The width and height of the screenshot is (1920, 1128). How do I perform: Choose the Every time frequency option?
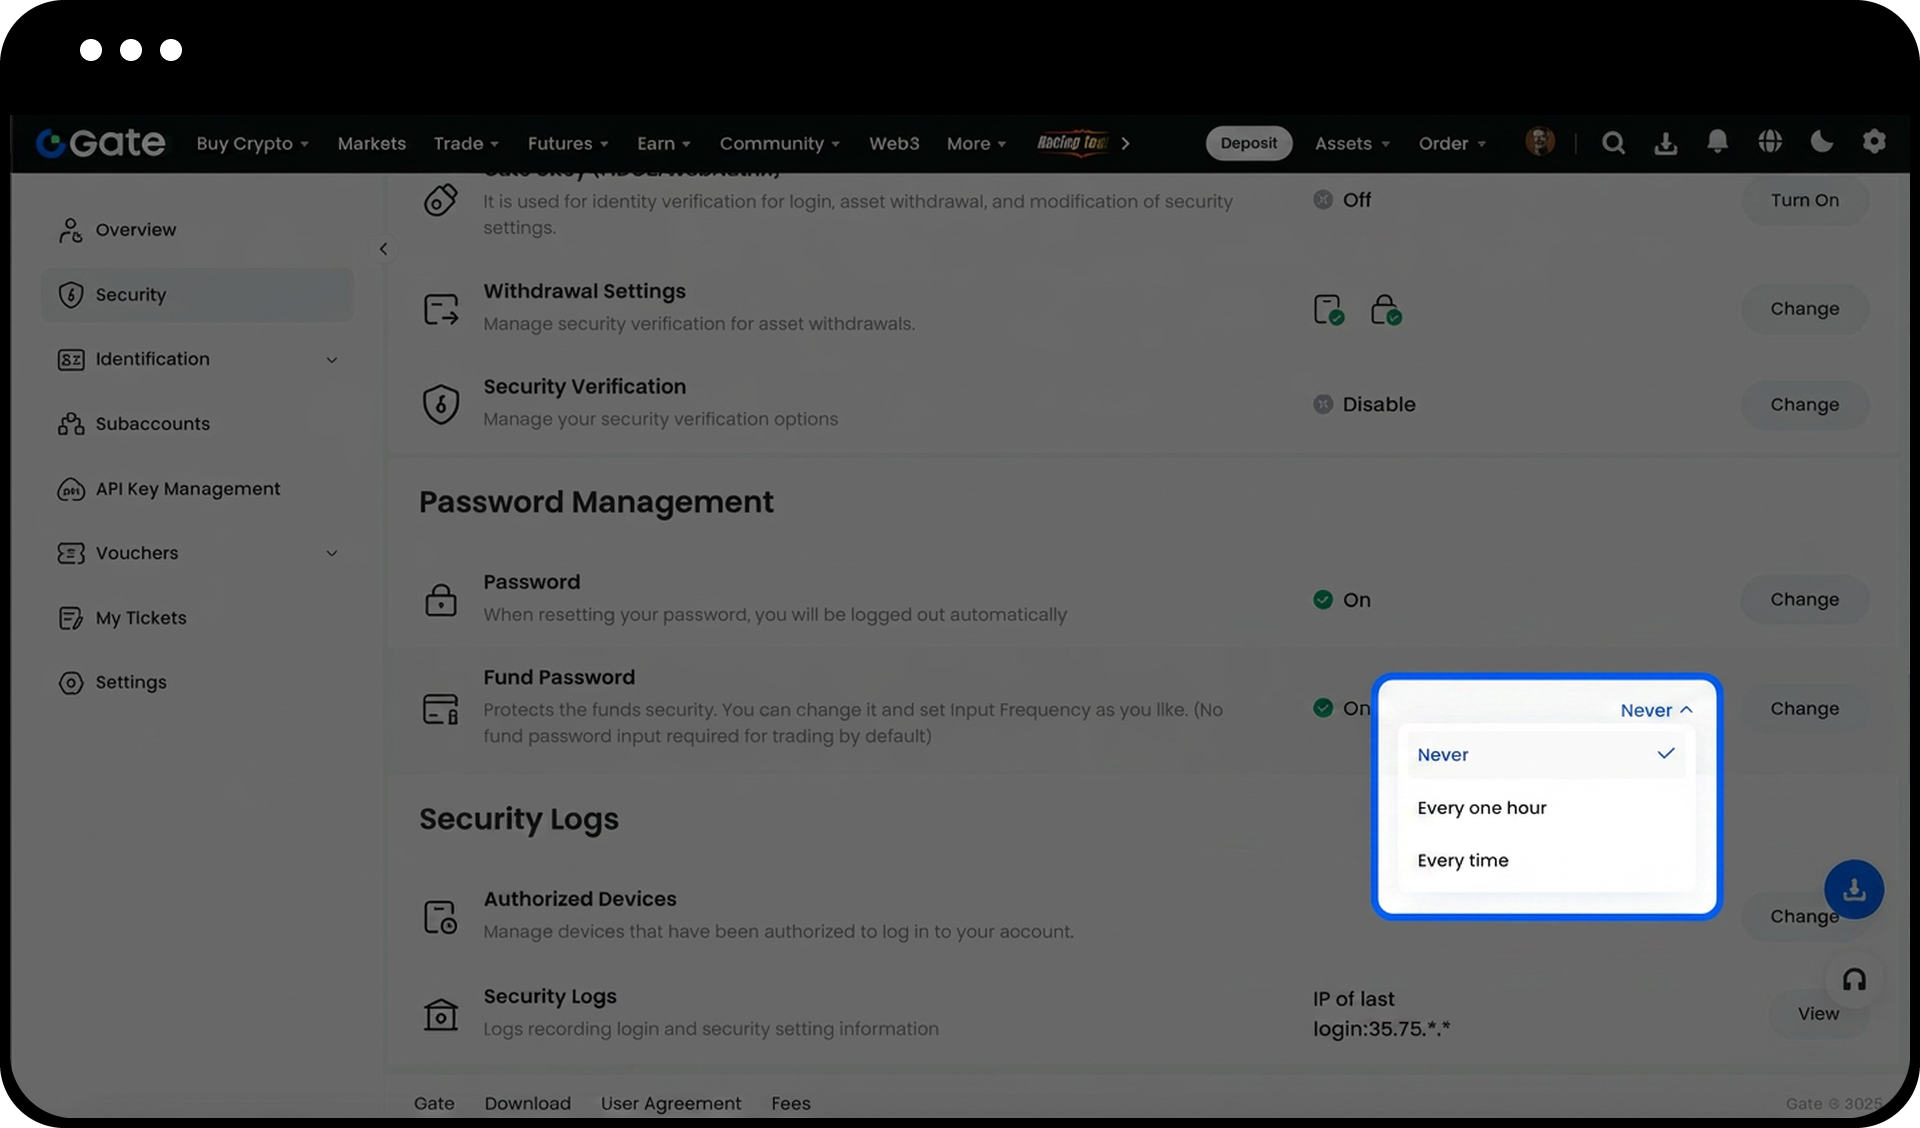[1462, 861]
